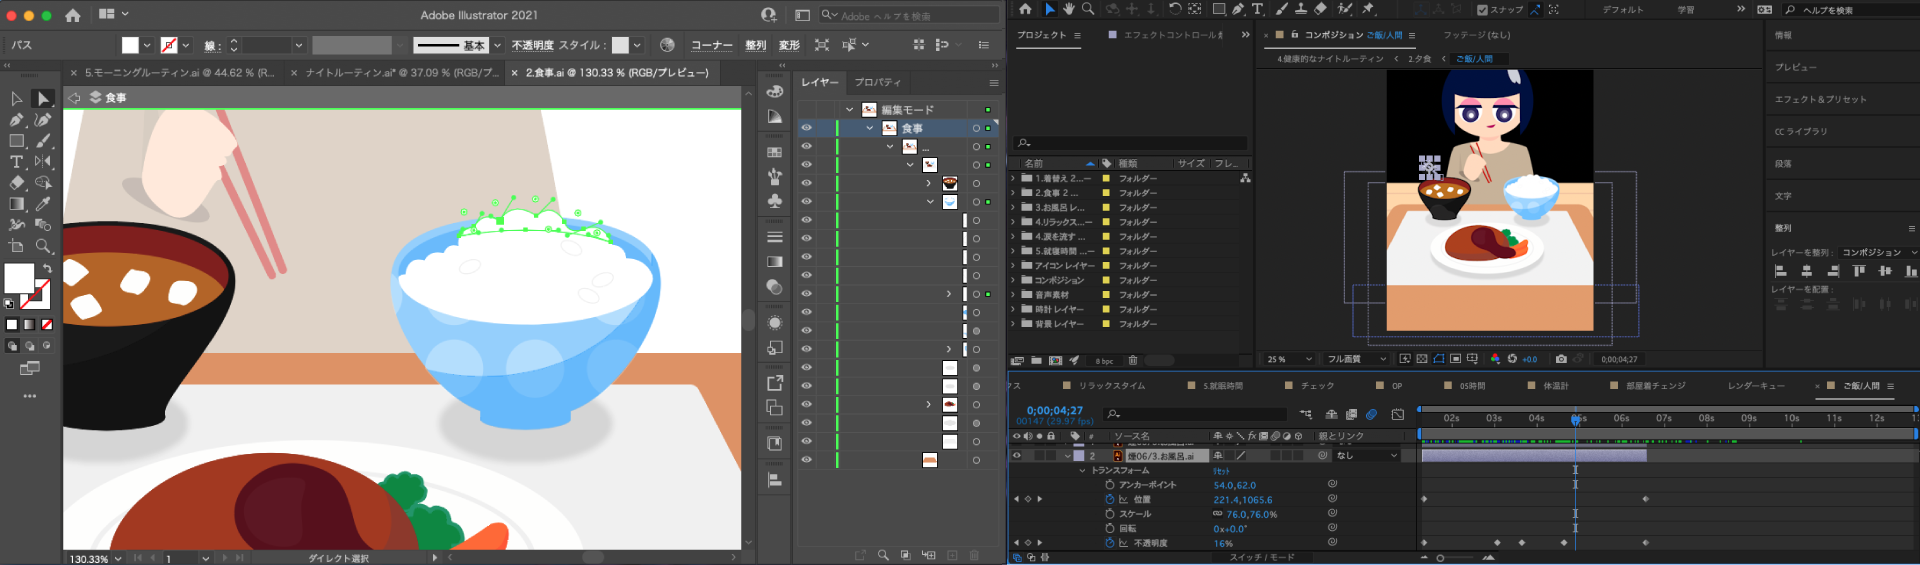Image resolution: width=1920 pixels, height=565 pixels.
Task: Select the Pen tool in Illustrator
Action: pyautogui.click(x=16, y=120)
